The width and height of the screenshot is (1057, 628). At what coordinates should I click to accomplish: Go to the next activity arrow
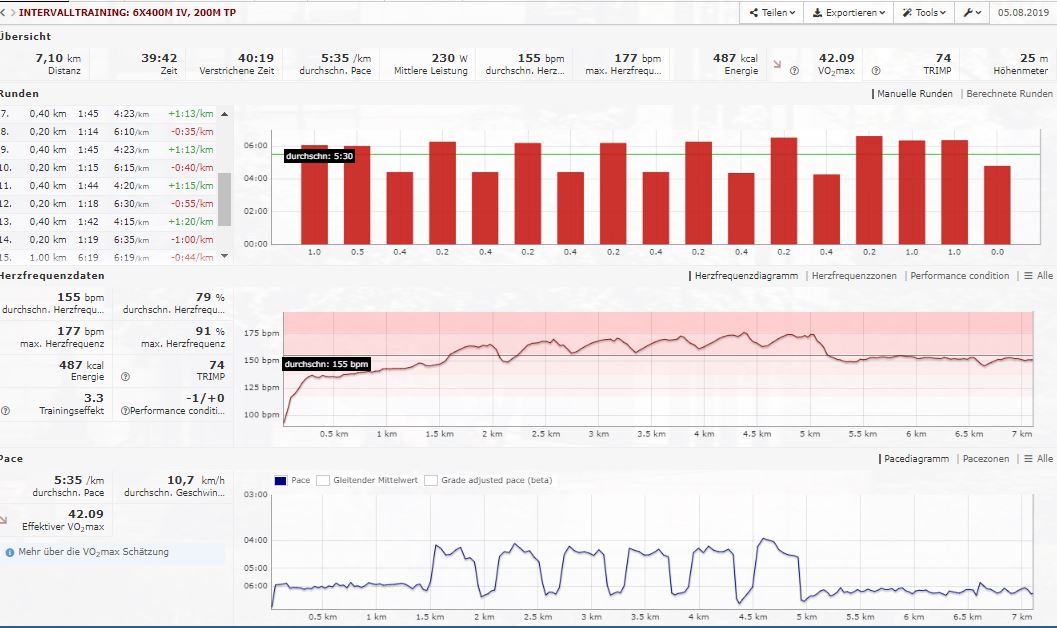(x=12, y=12)
